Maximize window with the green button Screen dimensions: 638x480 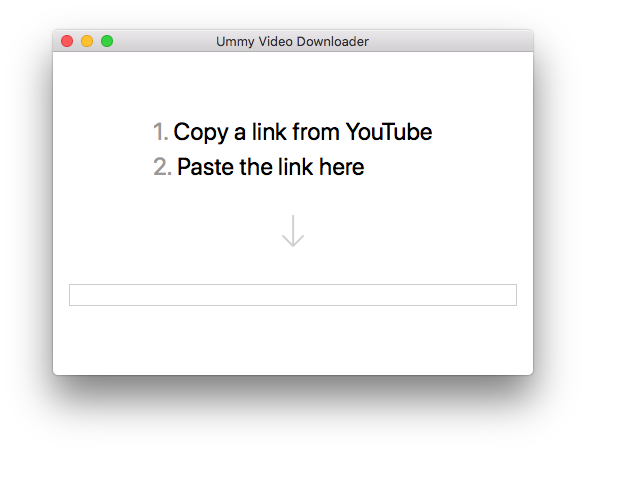click(107, 41)
